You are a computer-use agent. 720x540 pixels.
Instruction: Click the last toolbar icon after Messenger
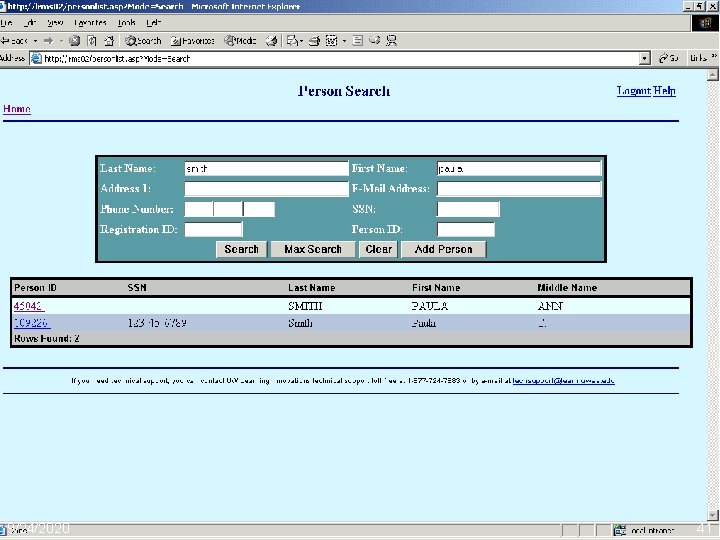click(x=391, y=41)
